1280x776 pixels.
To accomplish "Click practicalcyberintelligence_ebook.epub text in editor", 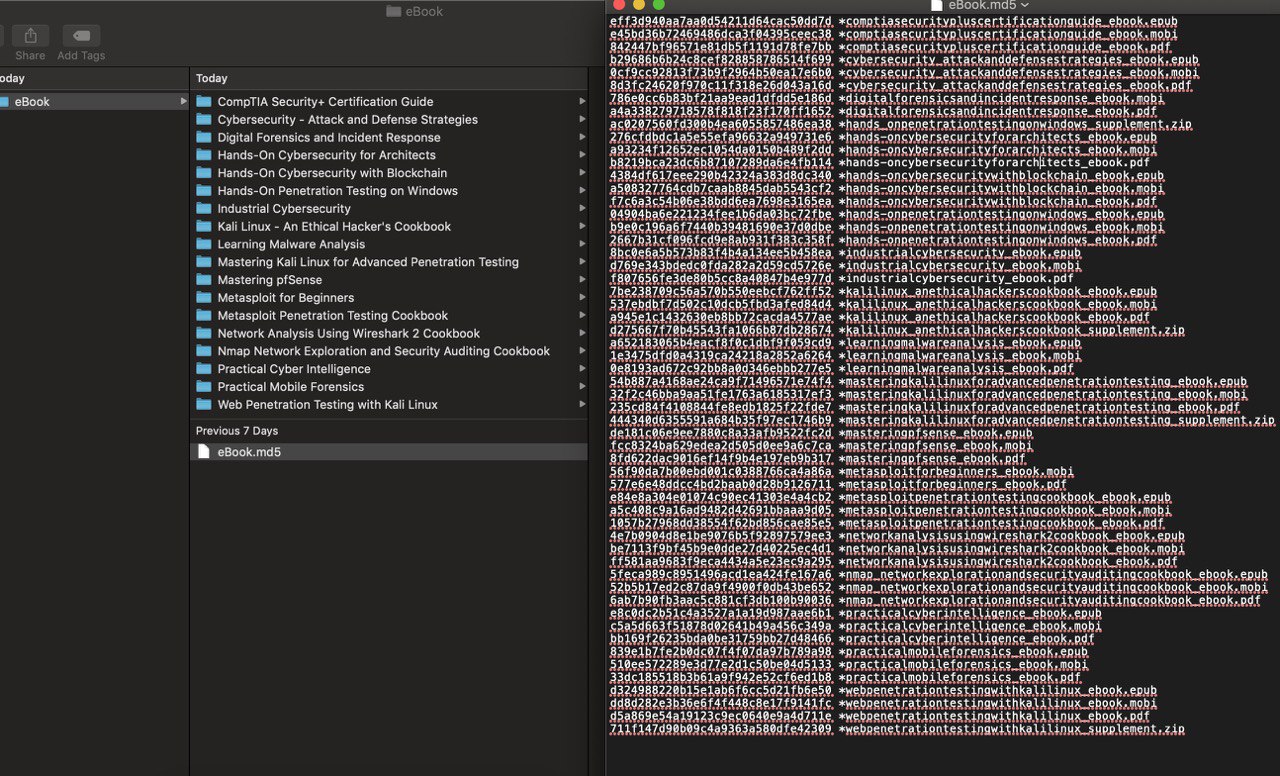I will point(973,614).
